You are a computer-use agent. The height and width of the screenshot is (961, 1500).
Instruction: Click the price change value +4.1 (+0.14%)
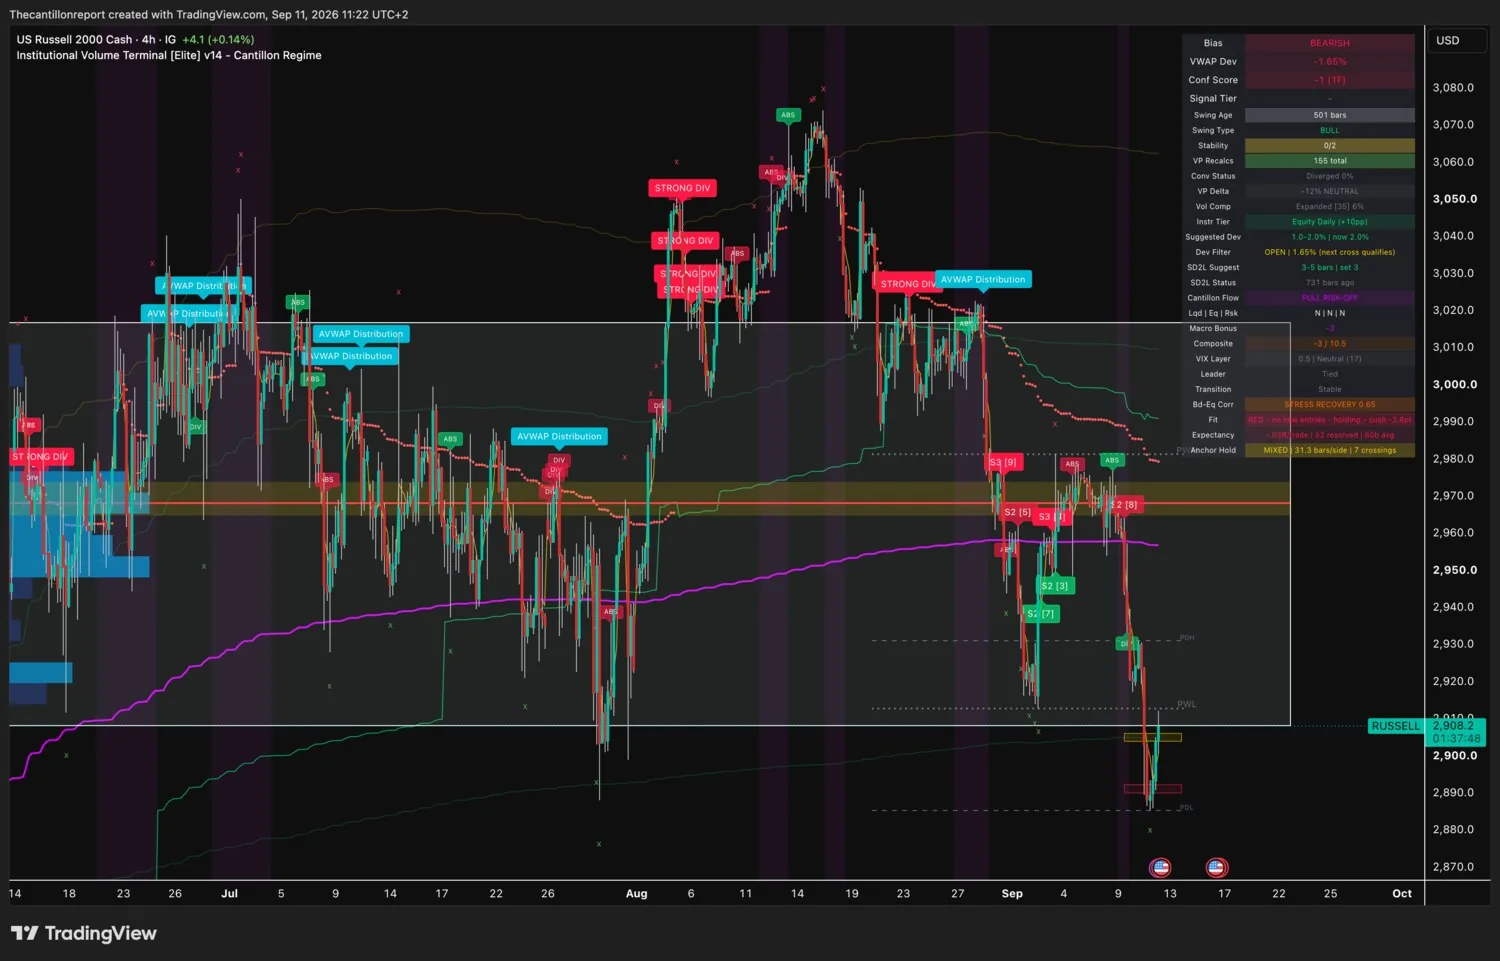point(218,40)
